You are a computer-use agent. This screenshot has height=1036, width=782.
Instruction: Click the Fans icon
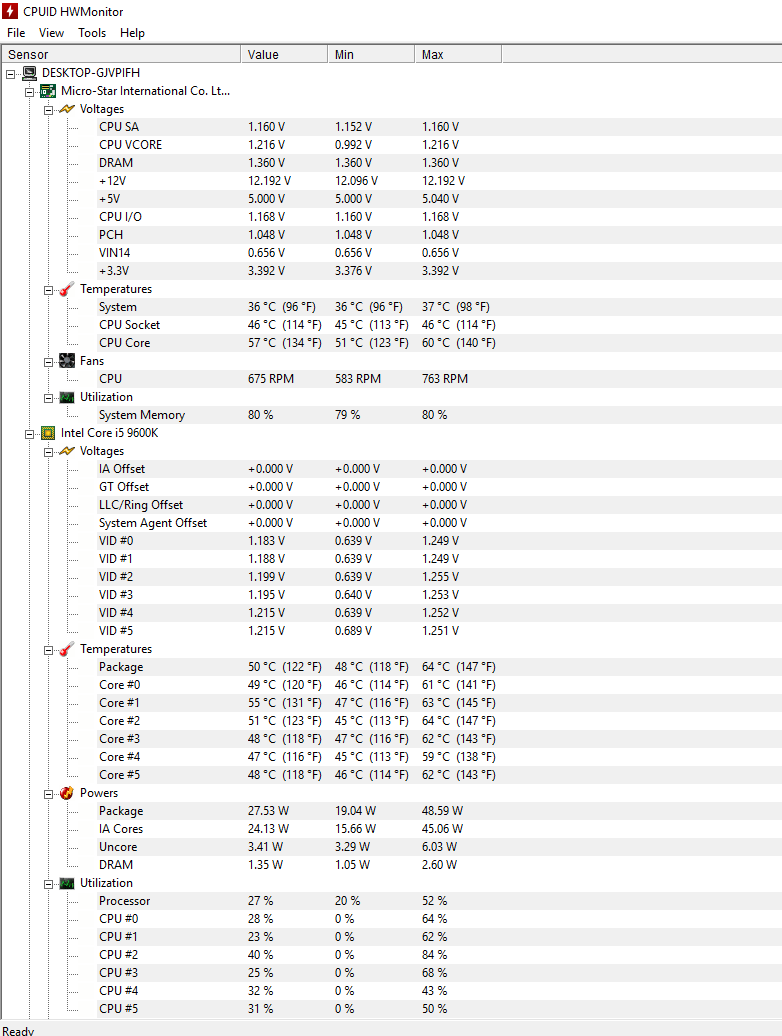tap(67, 361)
